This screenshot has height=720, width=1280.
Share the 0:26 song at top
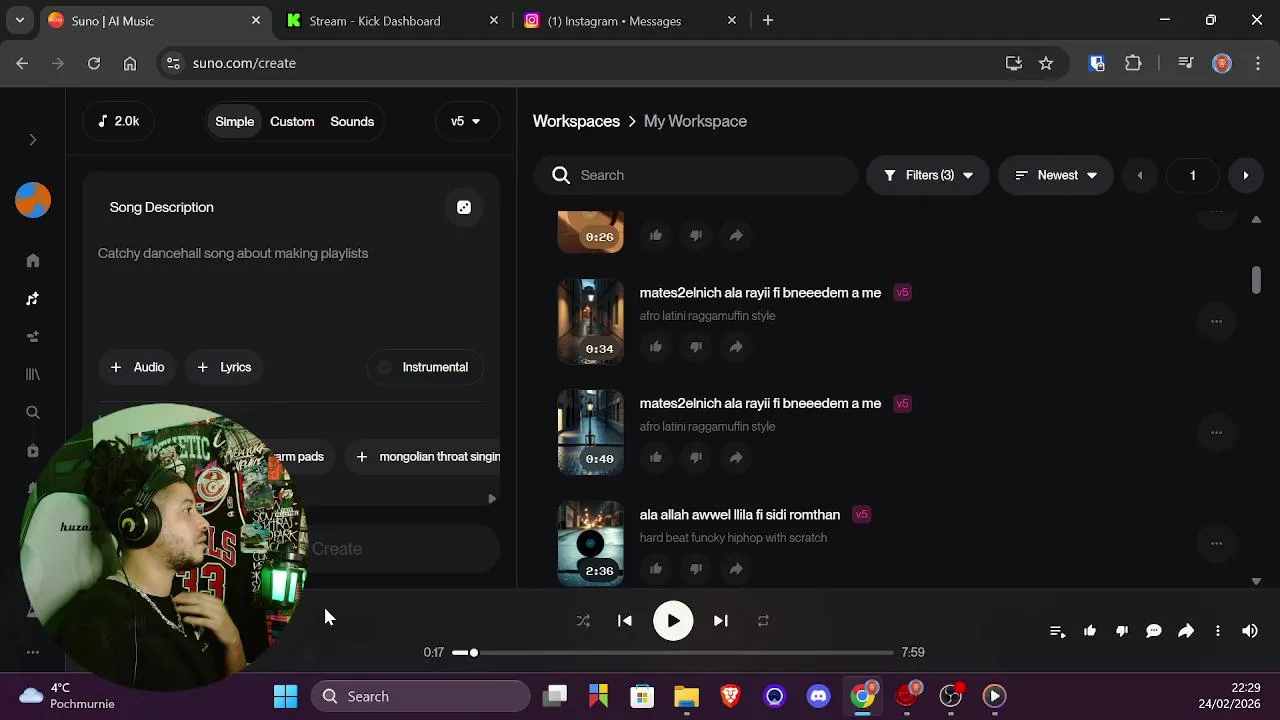click(x=736, y=236)
